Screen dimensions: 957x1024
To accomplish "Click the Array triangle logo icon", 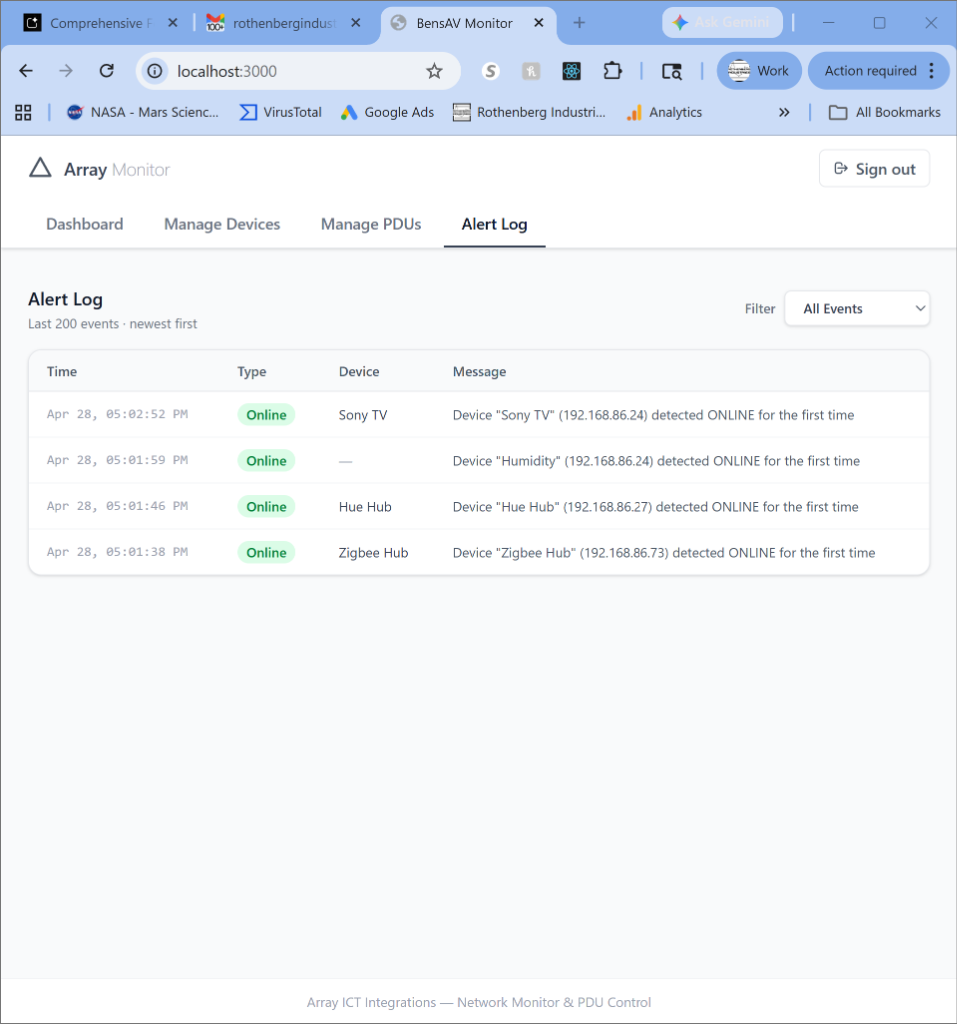I will coord(40,168).
